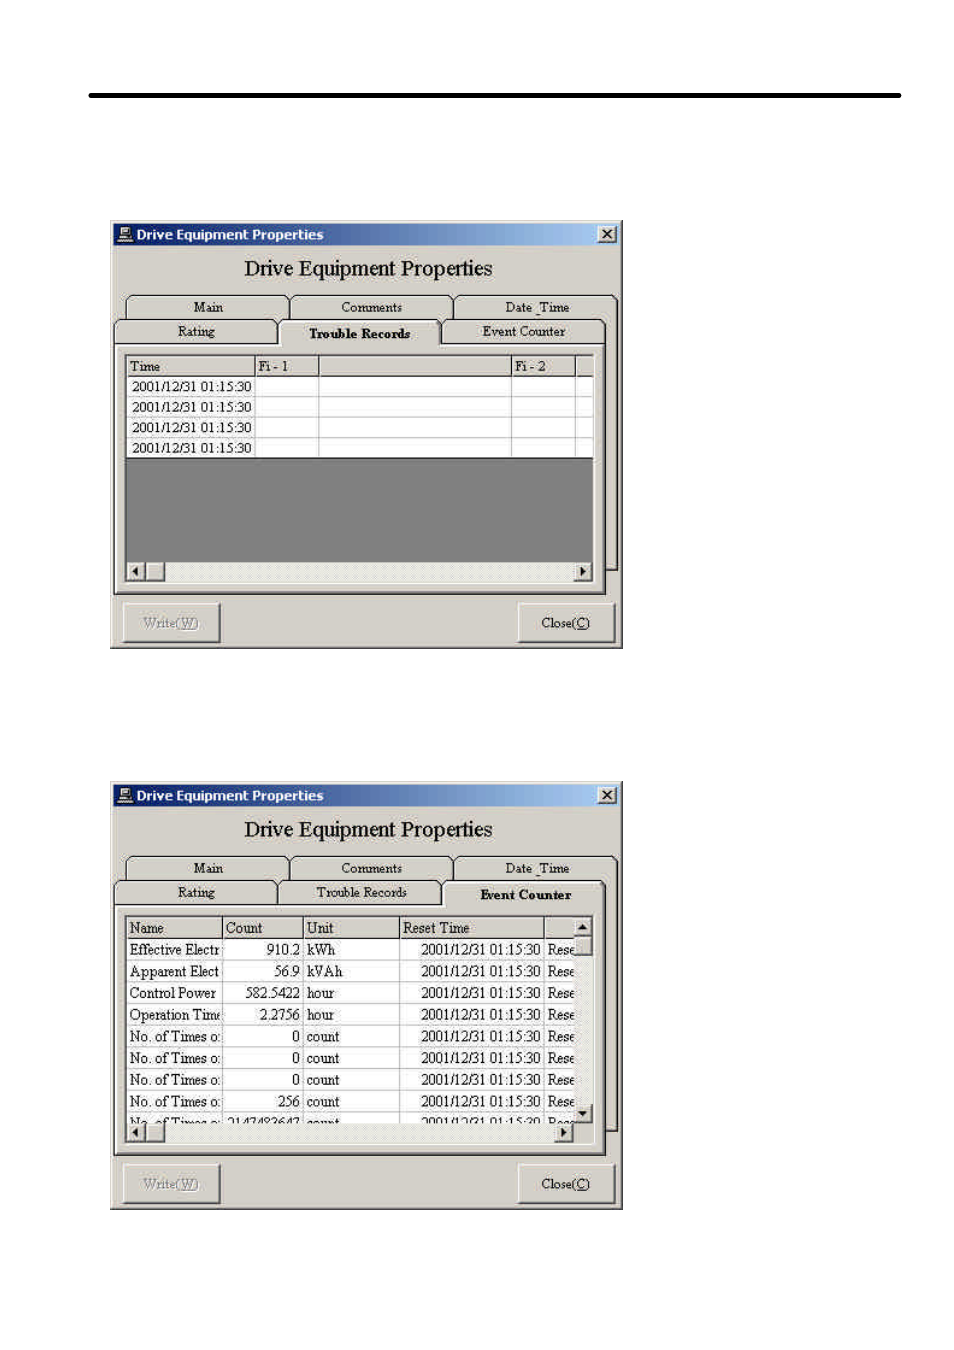Click Unit column header in Event Counter
This screenshot has width=954, height=1350.
[x=351, y=928]
